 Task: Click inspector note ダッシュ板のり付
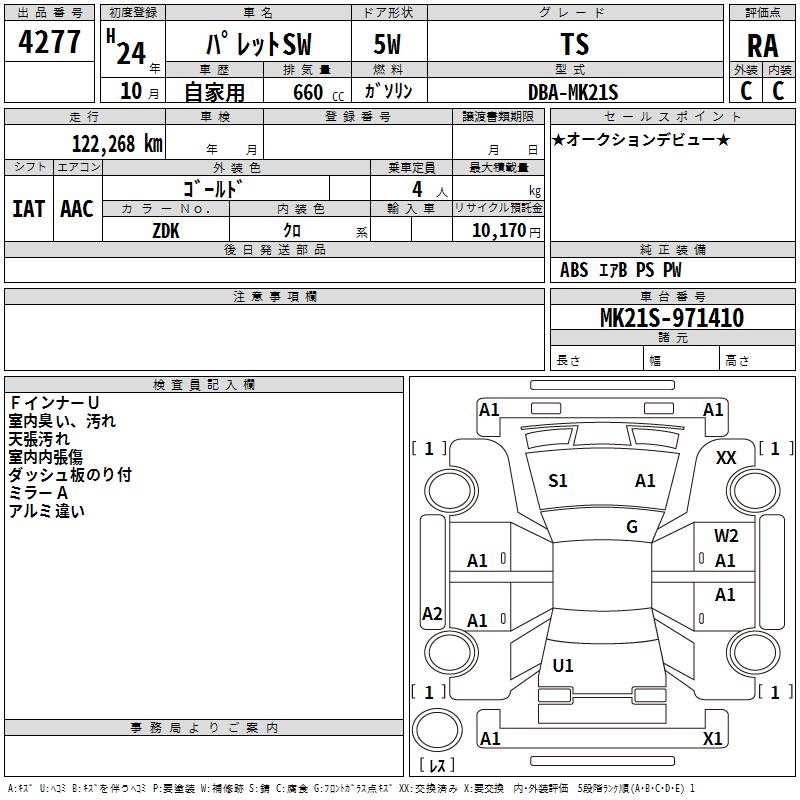[70, 474]
